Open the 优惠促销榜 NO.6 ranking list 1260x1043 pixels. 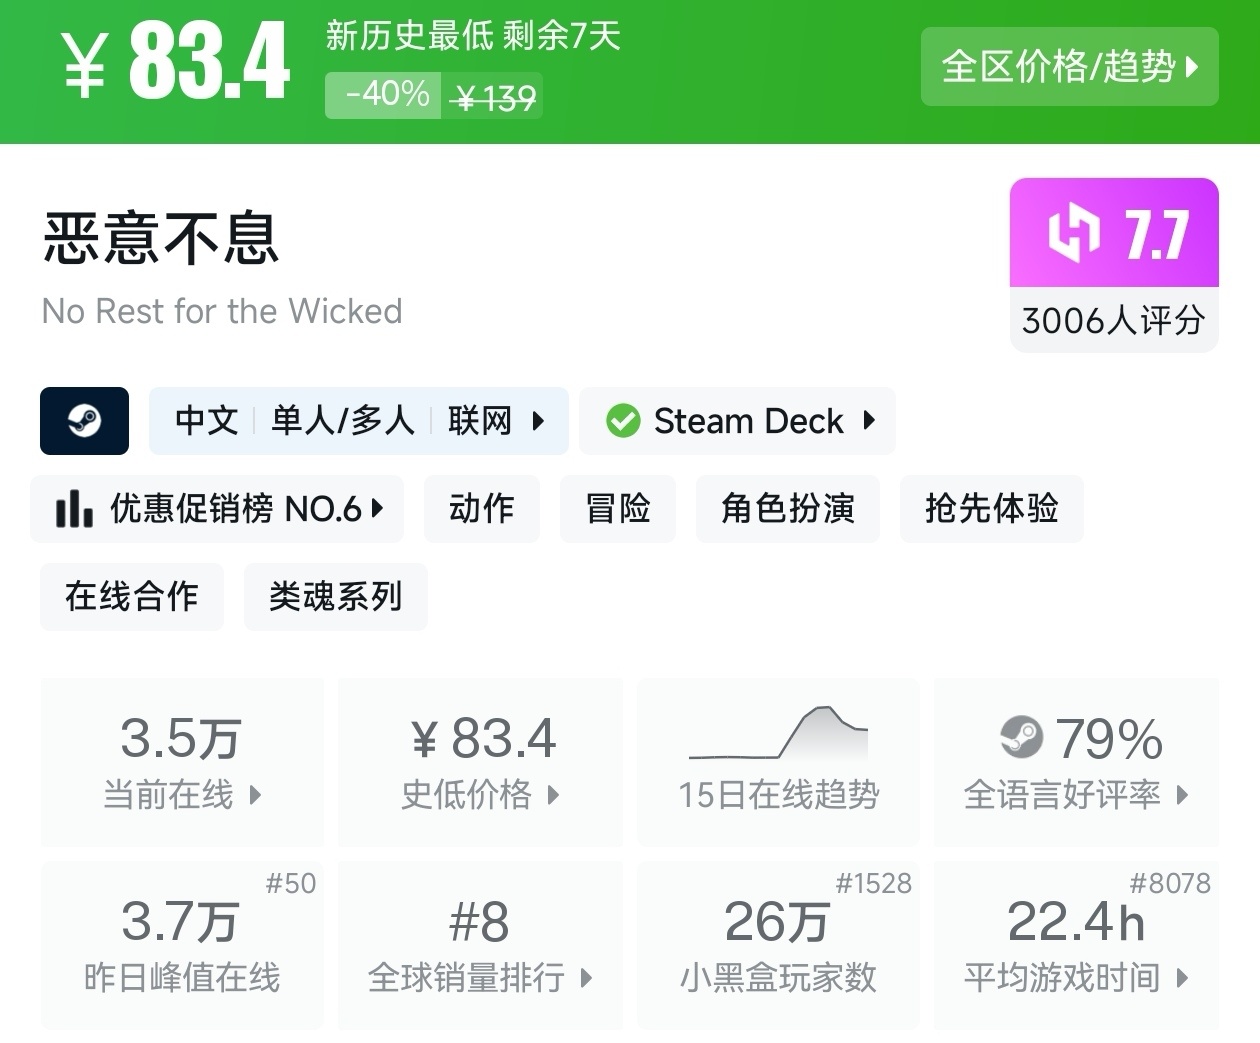(x=217, y=509)
